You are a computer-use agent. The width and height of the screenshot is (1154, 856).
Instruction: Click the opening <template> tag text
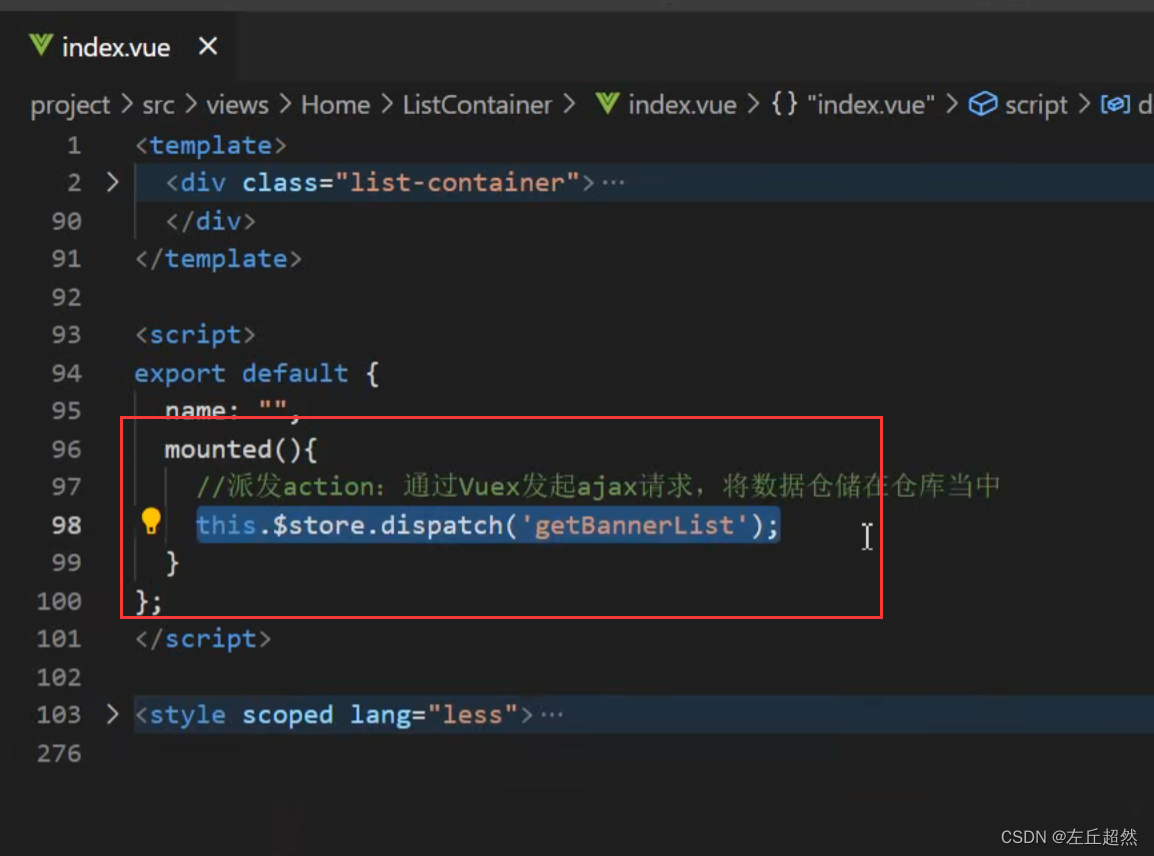click(x=211, y=145)
